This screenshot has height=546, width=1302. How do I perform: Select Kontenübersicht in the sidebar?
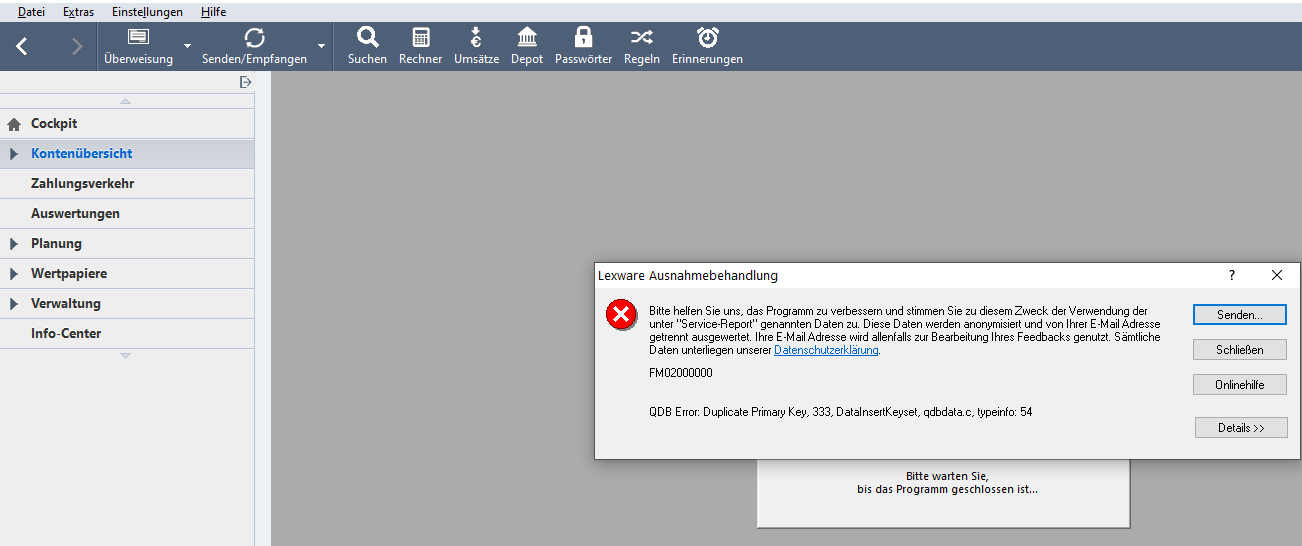[x=127, y=154]
